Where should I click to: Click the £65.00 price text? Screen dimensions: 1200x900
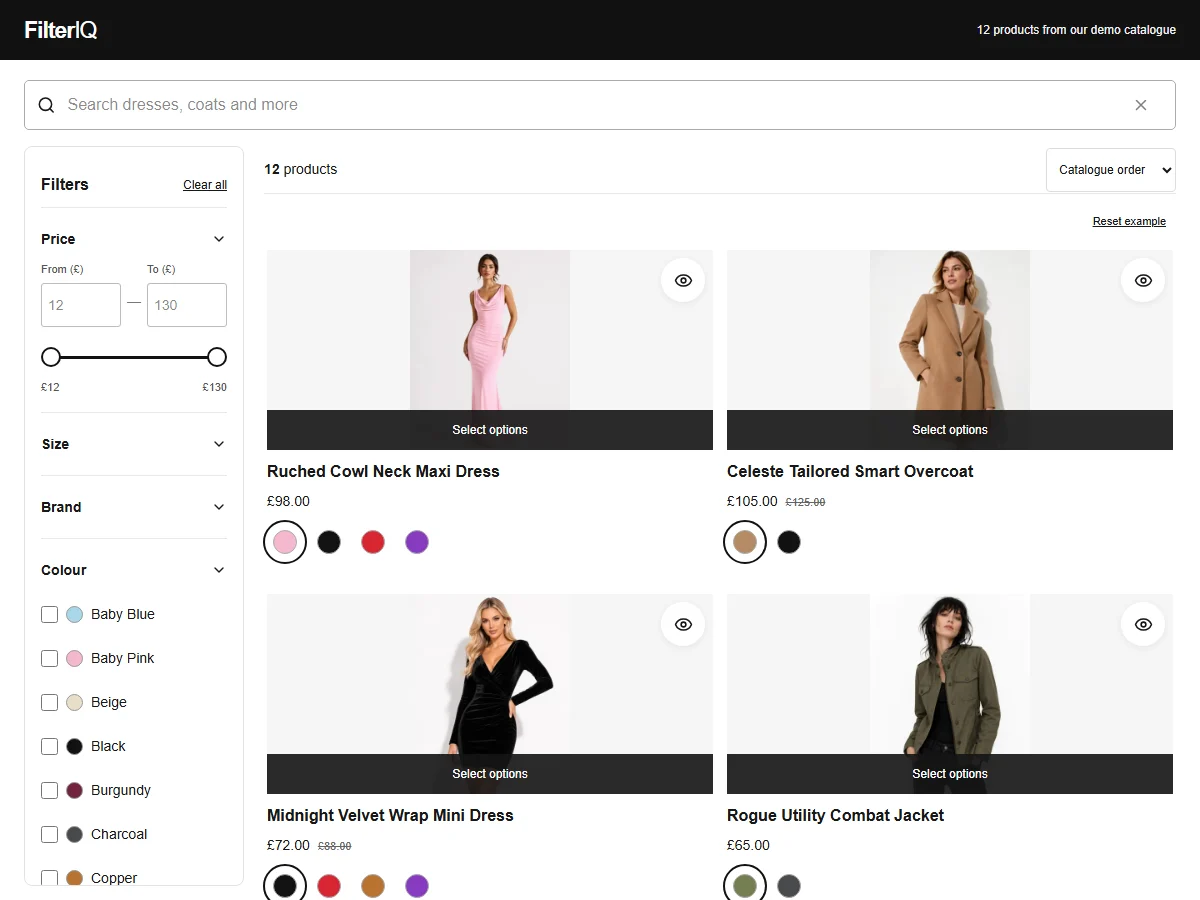tap(748, 845)
